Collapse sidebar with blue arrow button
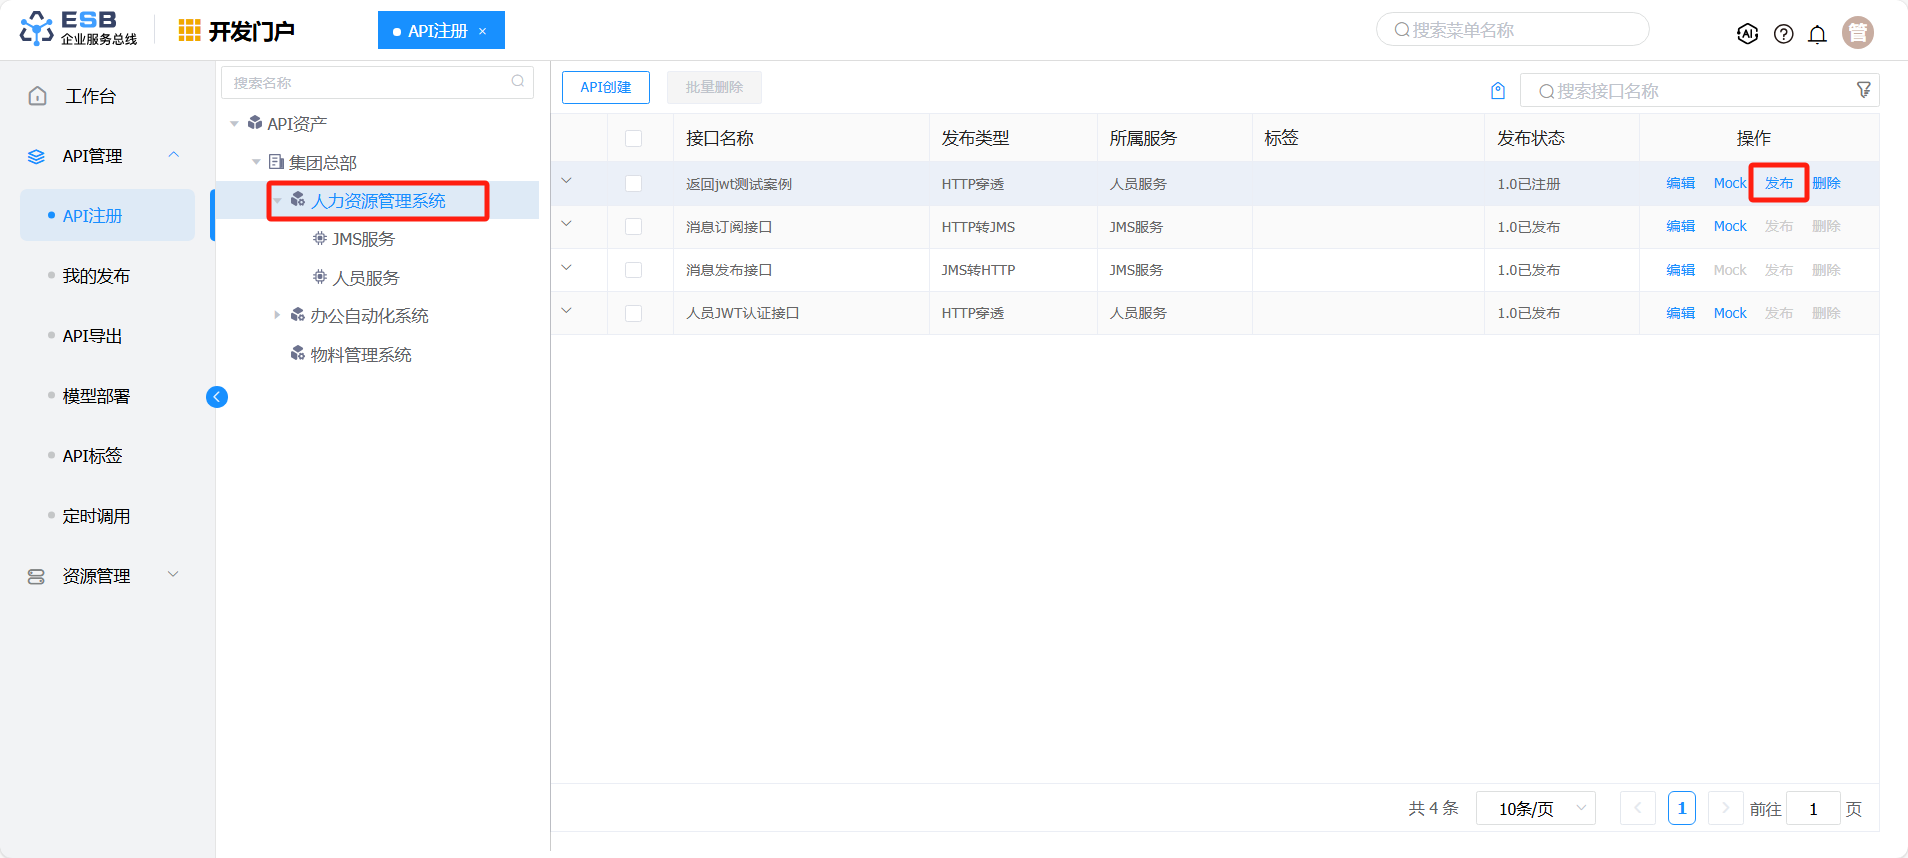The height and width of the screenshot is (858, 1908). [x=217, y=397]
